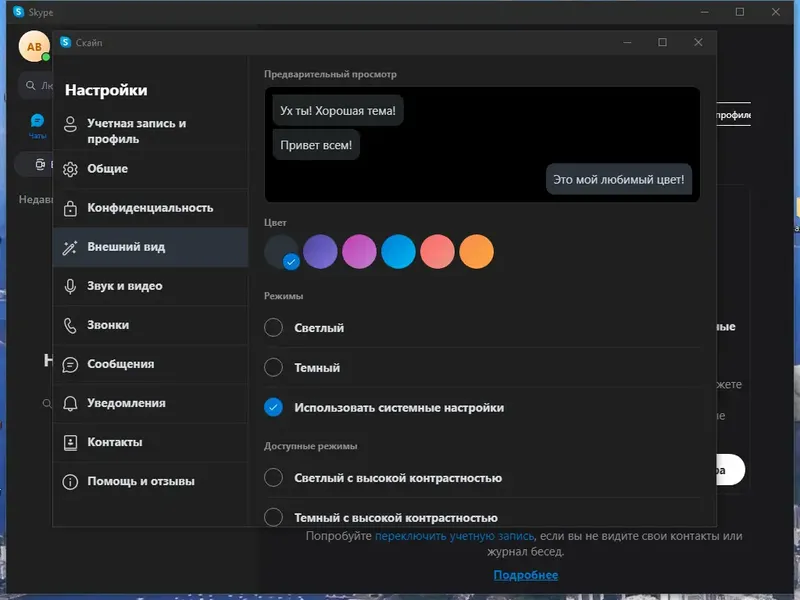Pick Темный с высокой контрастностью mode
The width and height of the screenshot is (800, 600).
(x=272, y=518)
